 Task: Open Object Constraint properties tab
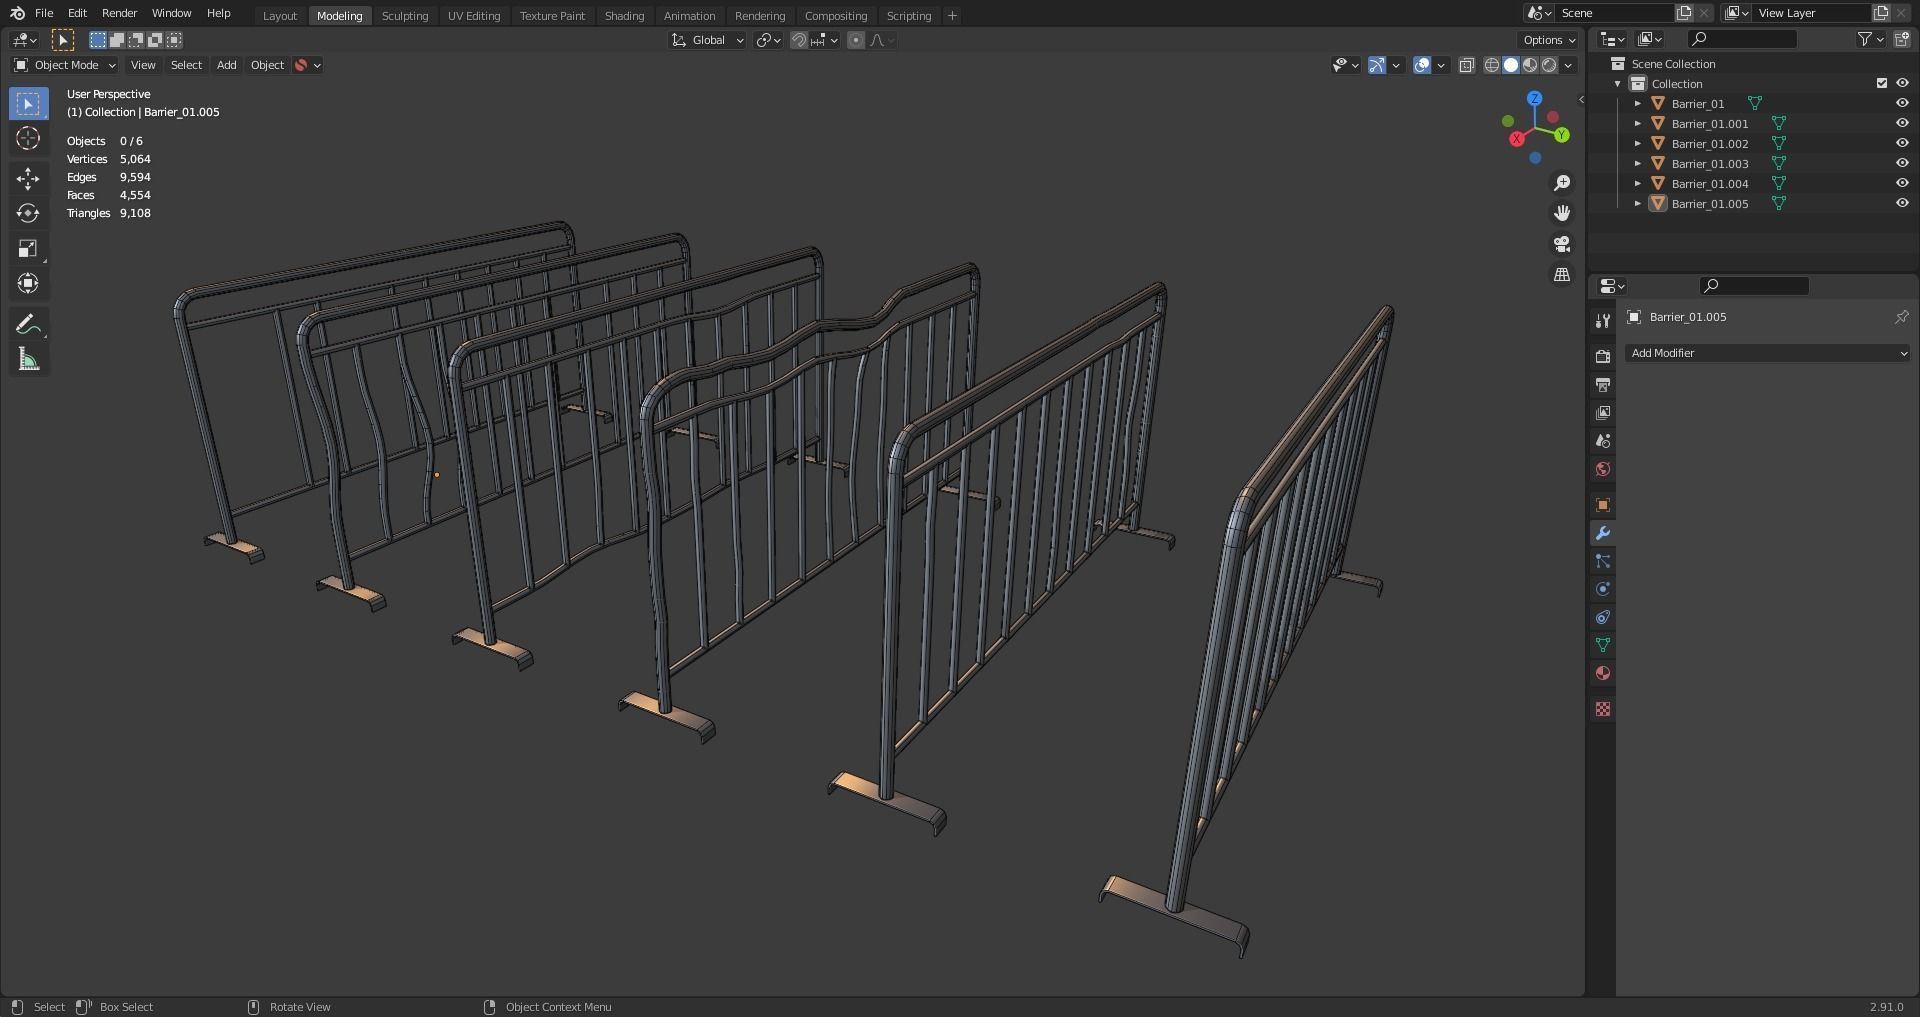(1603, 617)
